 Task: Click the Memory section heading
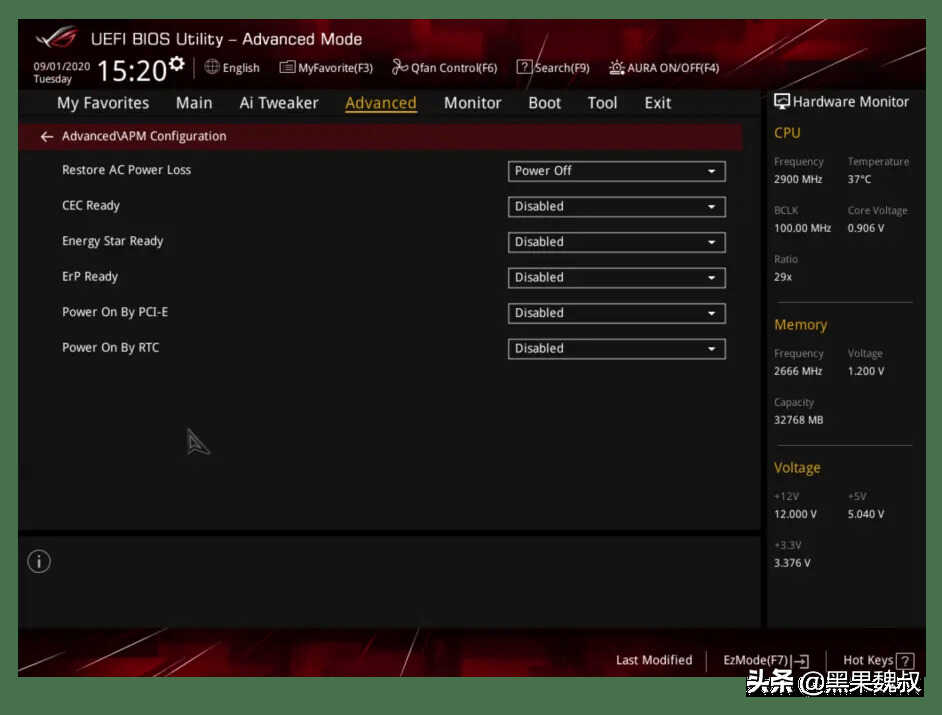[801, 324]
